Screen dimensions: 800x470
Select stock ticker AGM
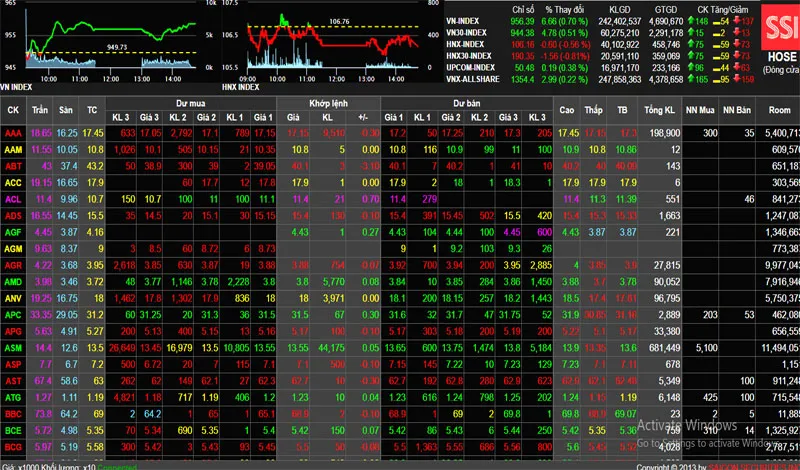click(13, 249)
